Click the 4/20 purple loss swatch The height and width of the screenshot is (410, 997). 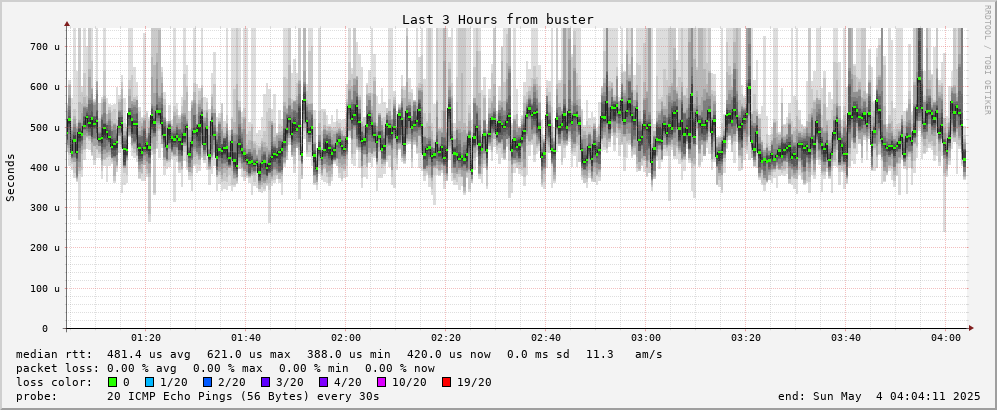[322, 382]
